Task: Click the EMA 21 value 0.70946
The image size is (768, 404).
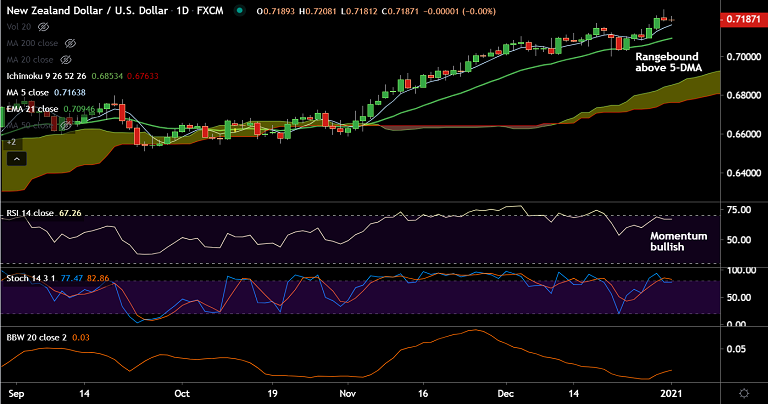Action: (x=79, y=109)
